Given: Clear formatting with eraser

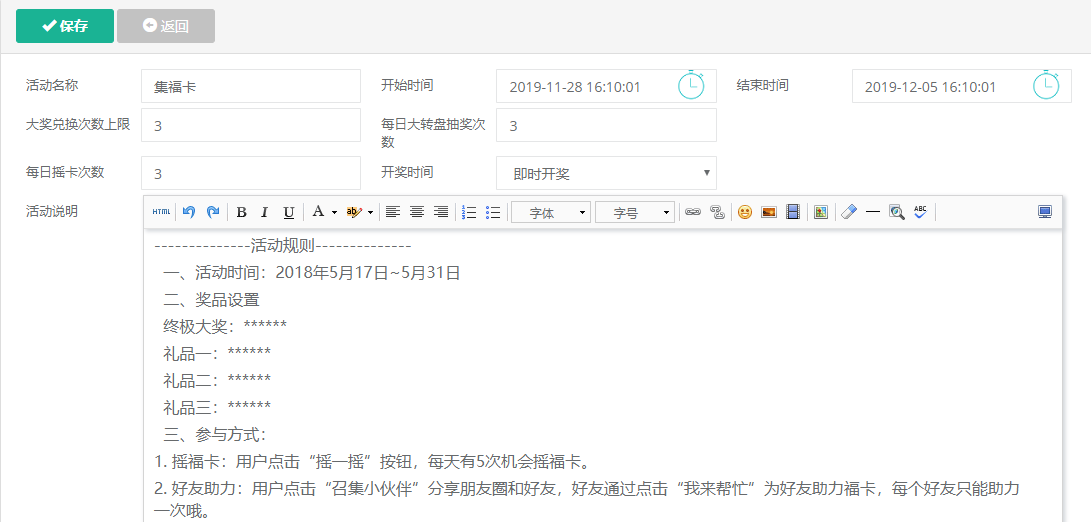Looking at the screenshot, I should 848,212.
